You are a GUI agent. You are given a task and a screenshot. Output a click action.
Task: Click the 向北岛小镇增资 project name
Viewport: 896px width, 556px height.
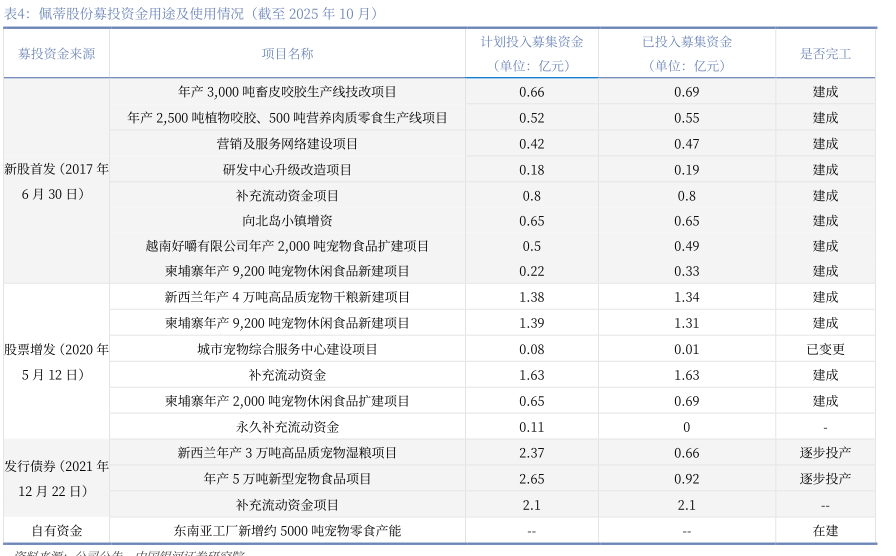(287, 221)
